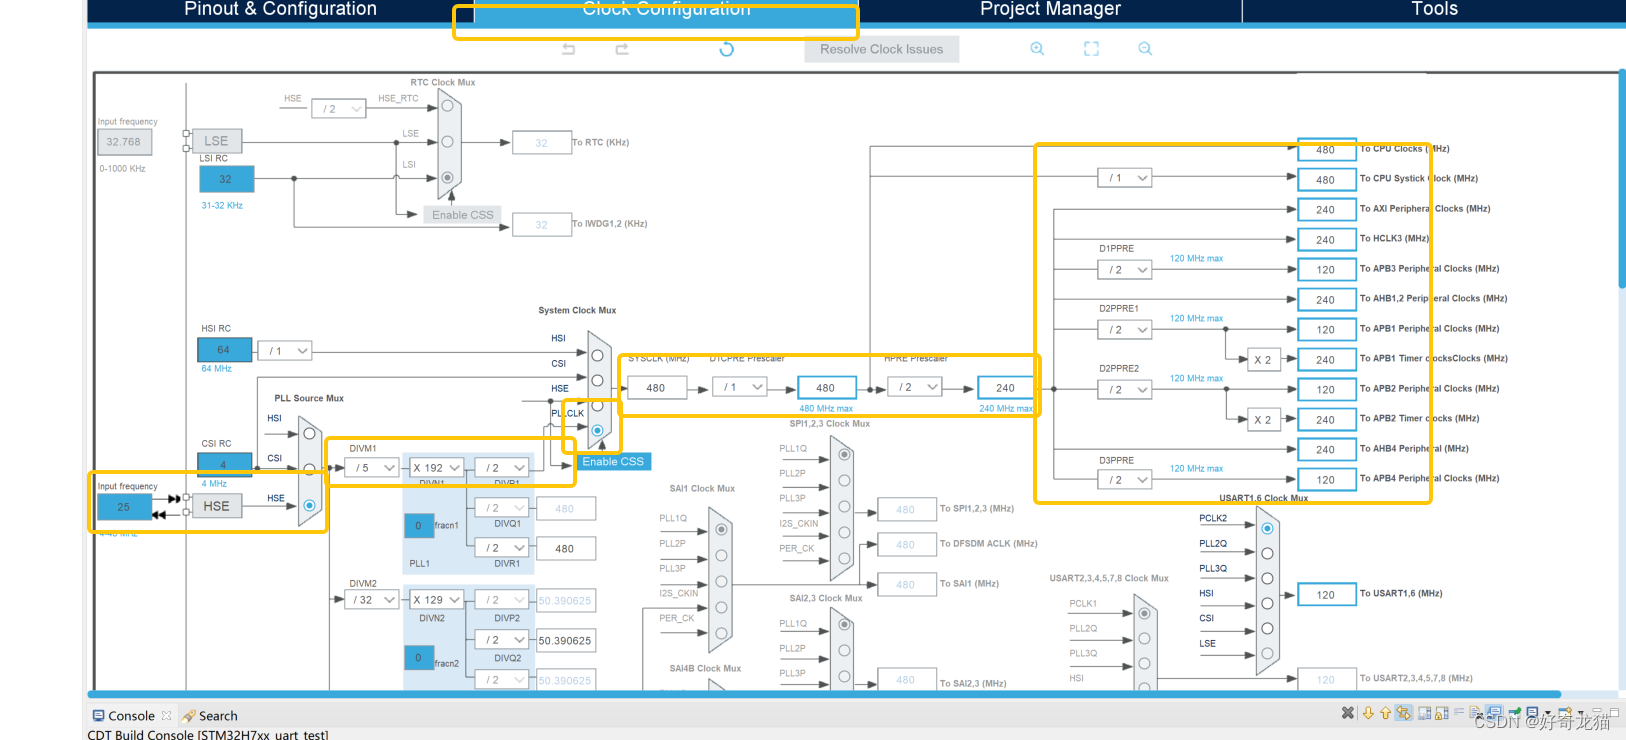The image size is (1626, 740).
Task: Toggle the console double-arrow sync icon
Action: pos(1404,713)
